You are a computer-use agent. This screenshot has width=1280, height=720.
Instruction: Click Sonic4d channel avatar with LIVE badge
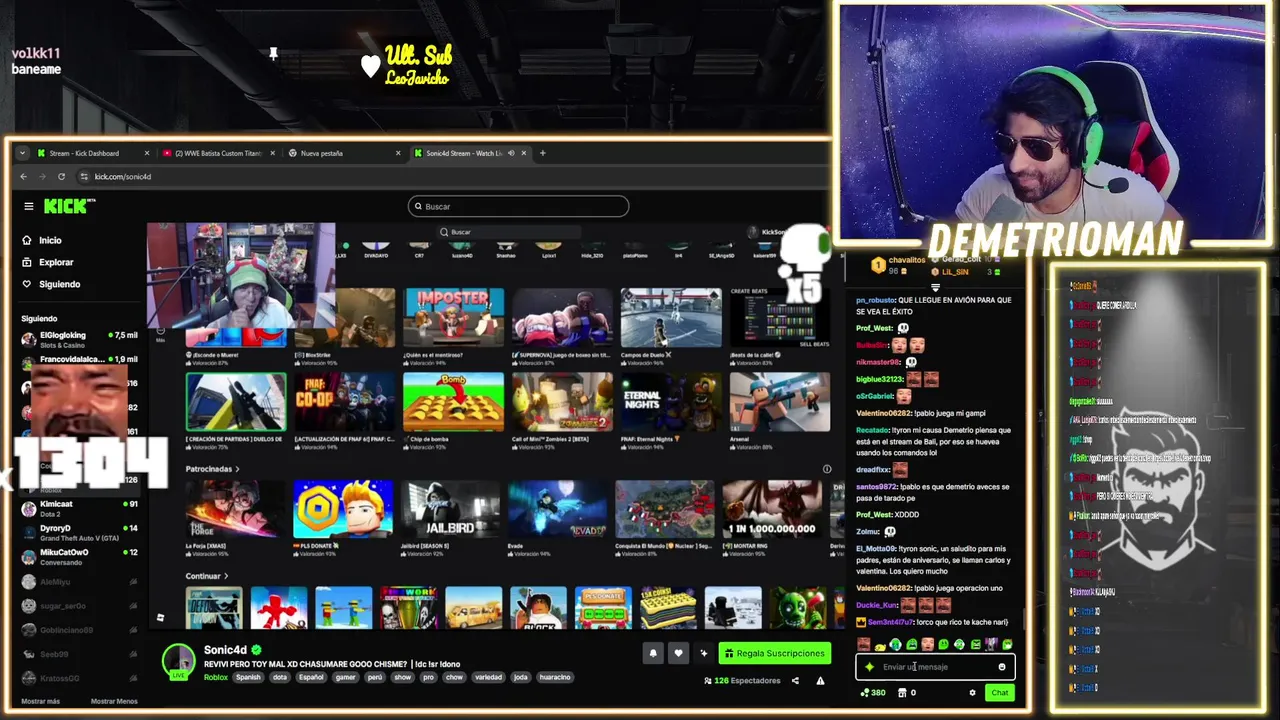(x=179, y=661)
